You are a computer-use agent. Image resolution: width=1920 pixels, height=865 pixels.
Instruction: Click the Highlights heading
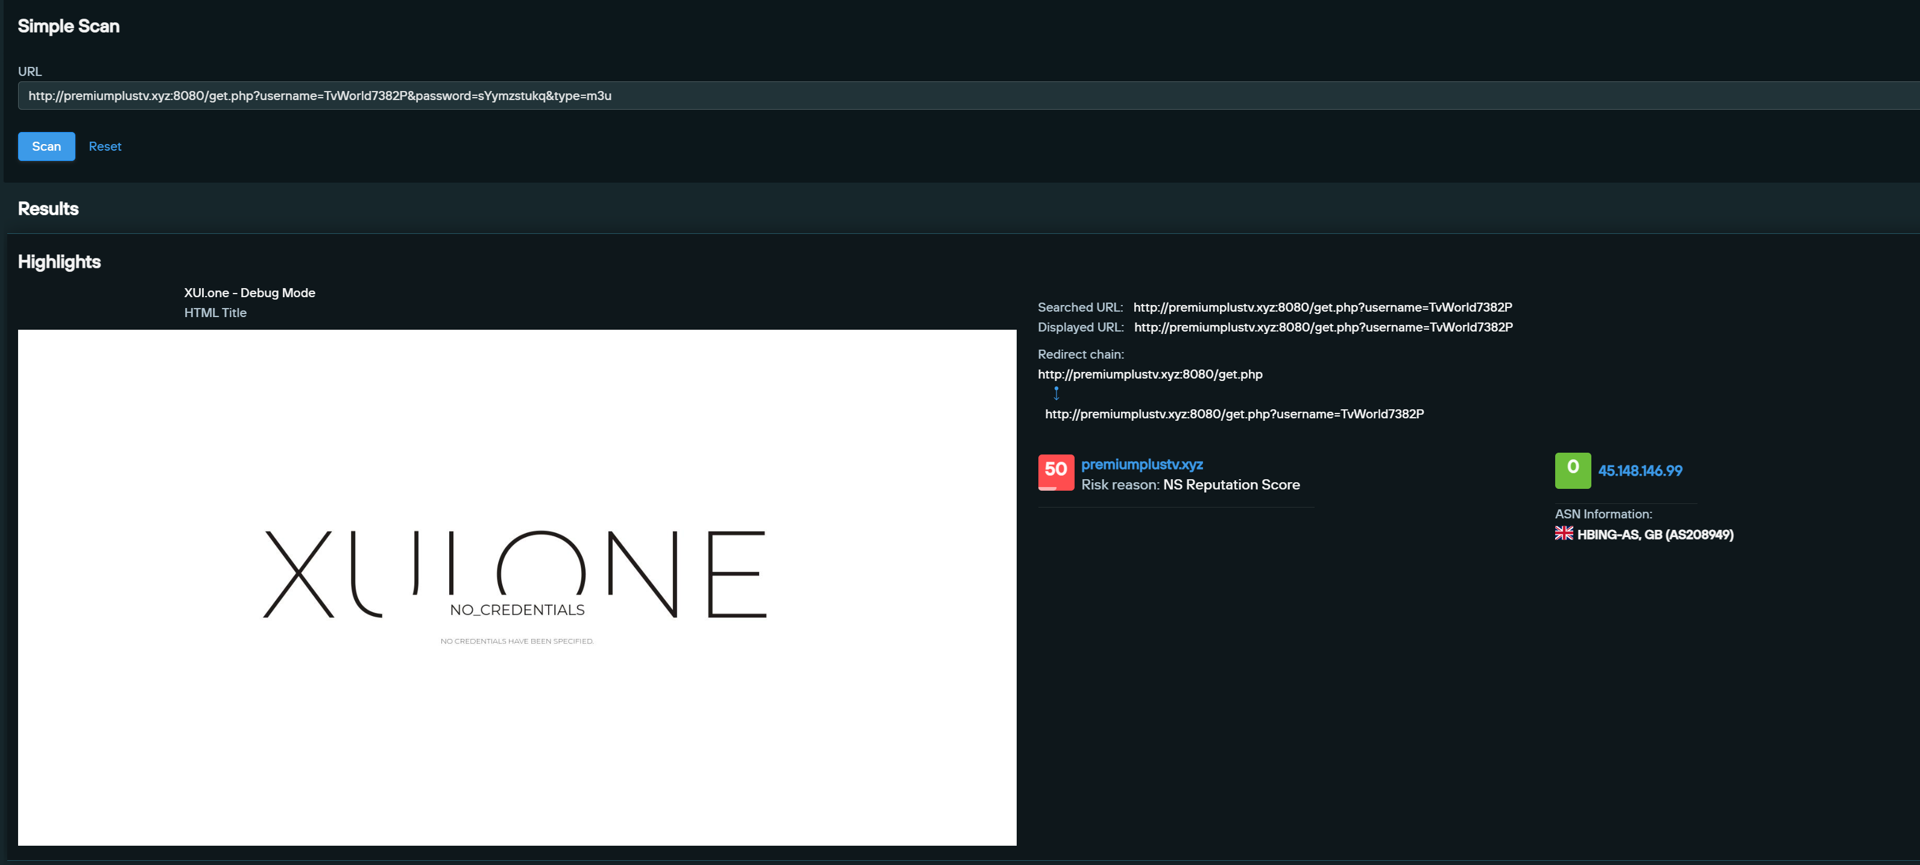point(59,262)
